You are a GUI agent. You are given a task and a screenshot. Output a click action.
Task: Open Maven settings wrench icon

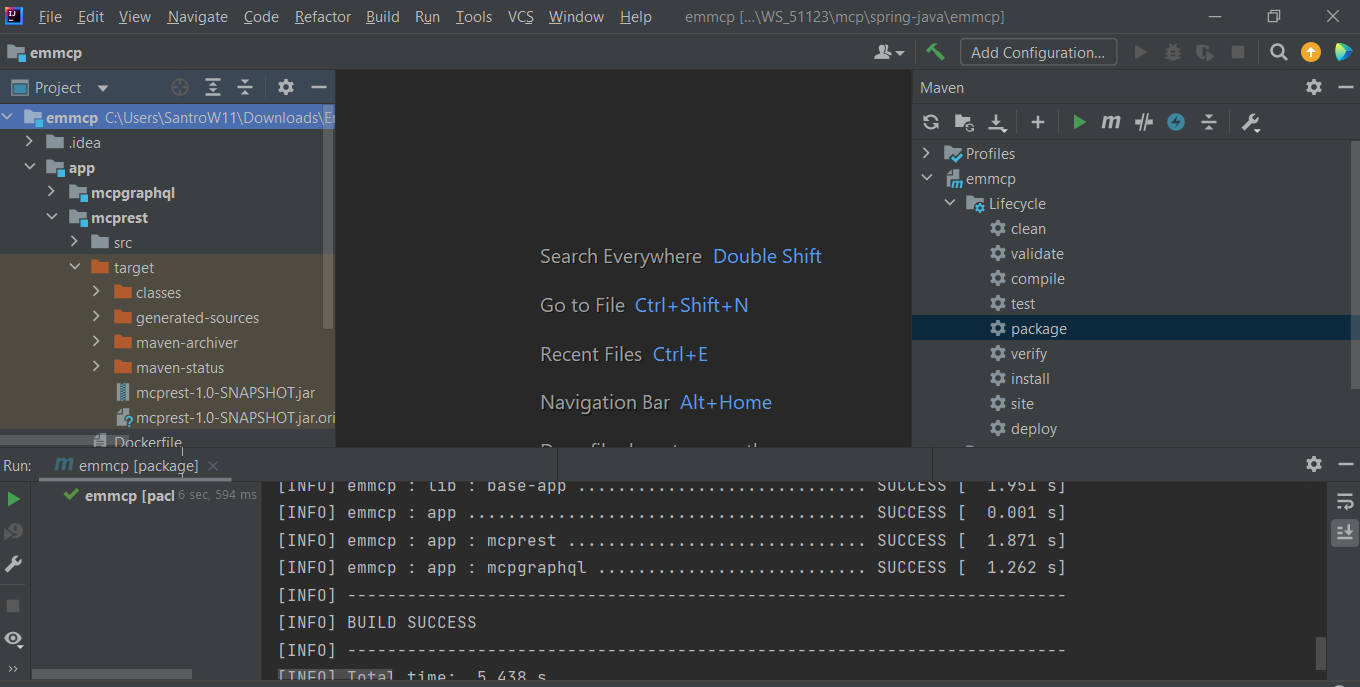[x=1250, y=122]
